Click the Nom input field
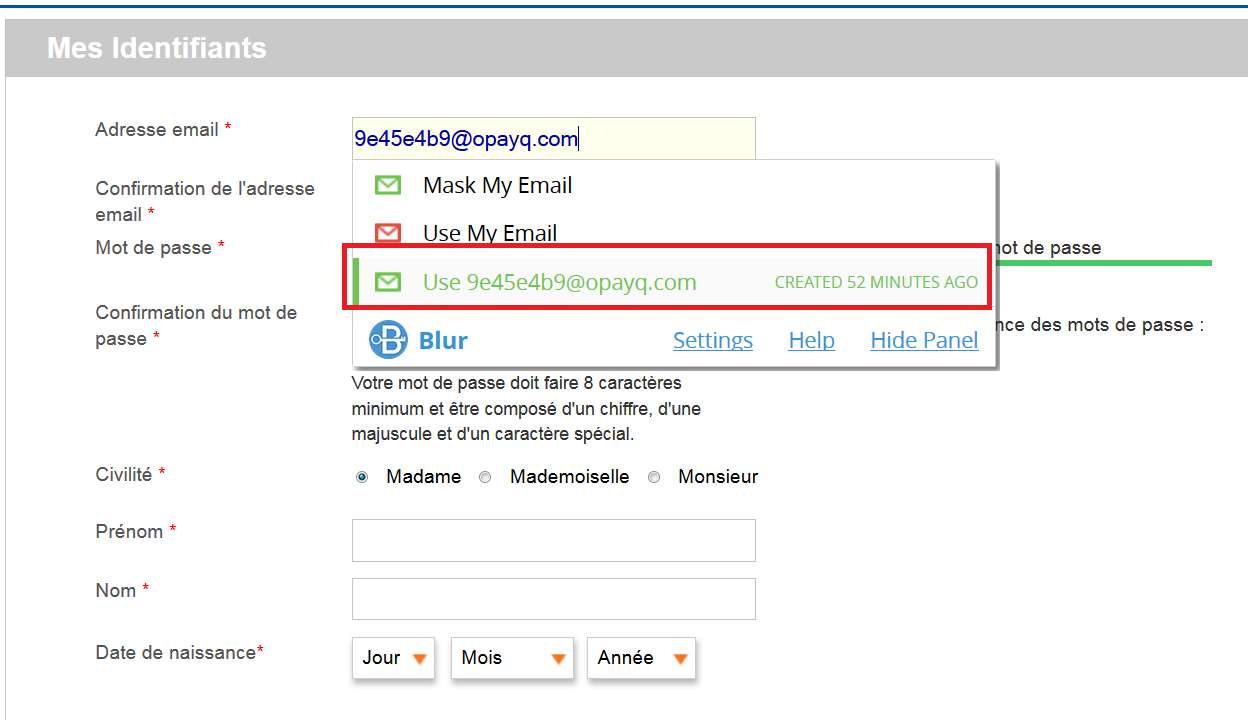Screen dimensions: 1248x720 coord(554,599)
